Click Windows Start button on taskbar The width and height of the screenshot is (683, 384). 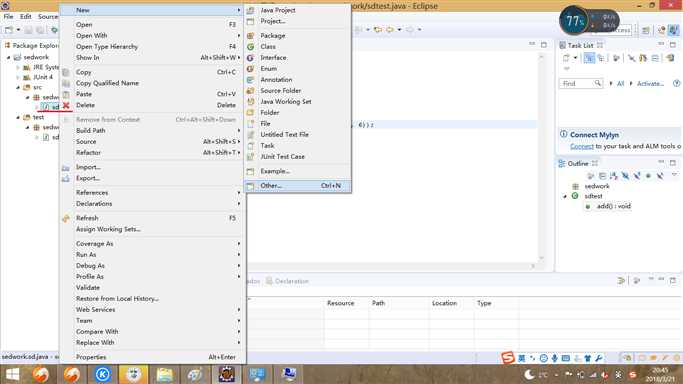(x=12, y=374)
